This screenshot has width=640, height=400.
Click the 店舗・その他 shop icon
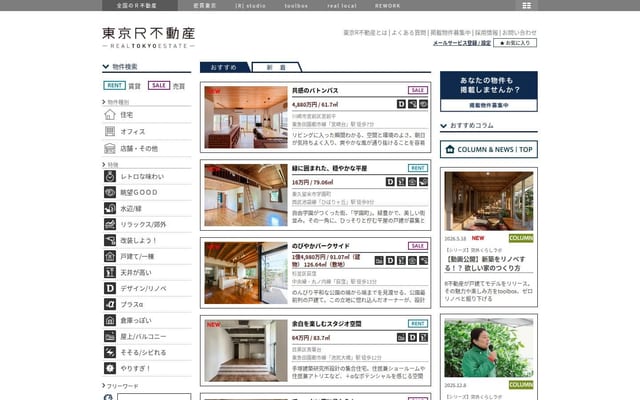110,149
